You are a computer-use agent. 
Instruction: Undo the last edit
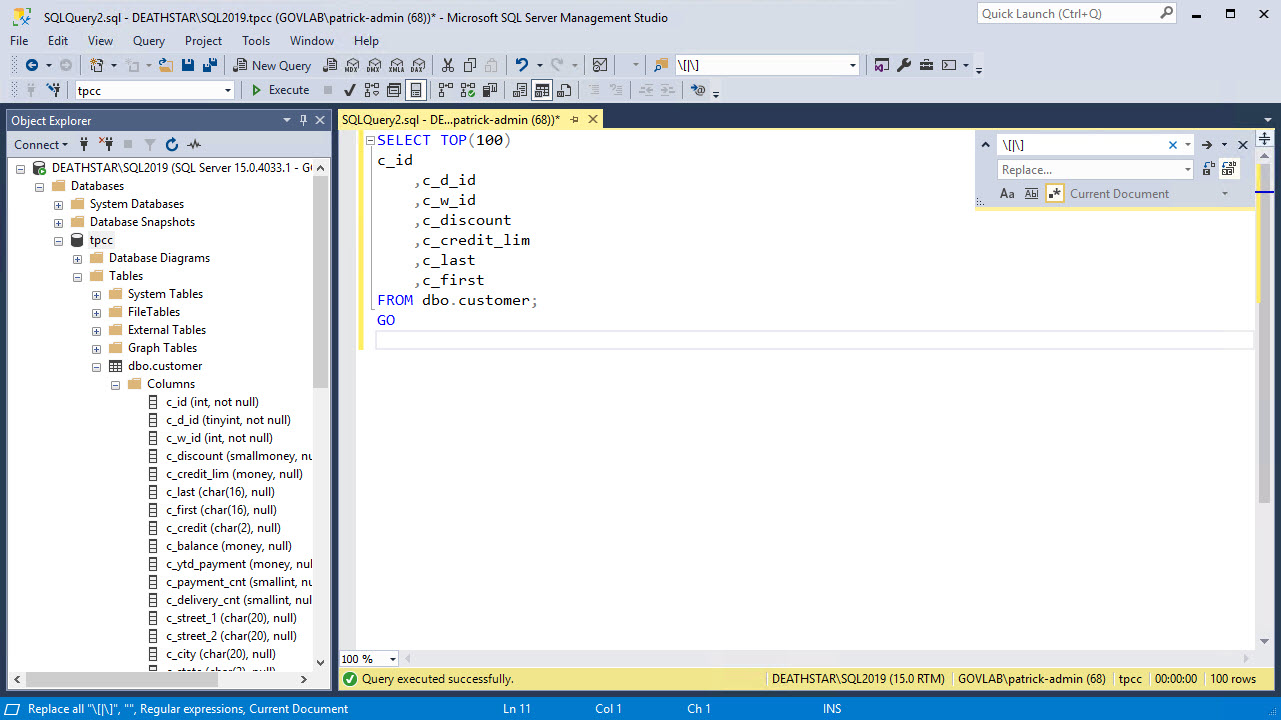tap(522, 64)
